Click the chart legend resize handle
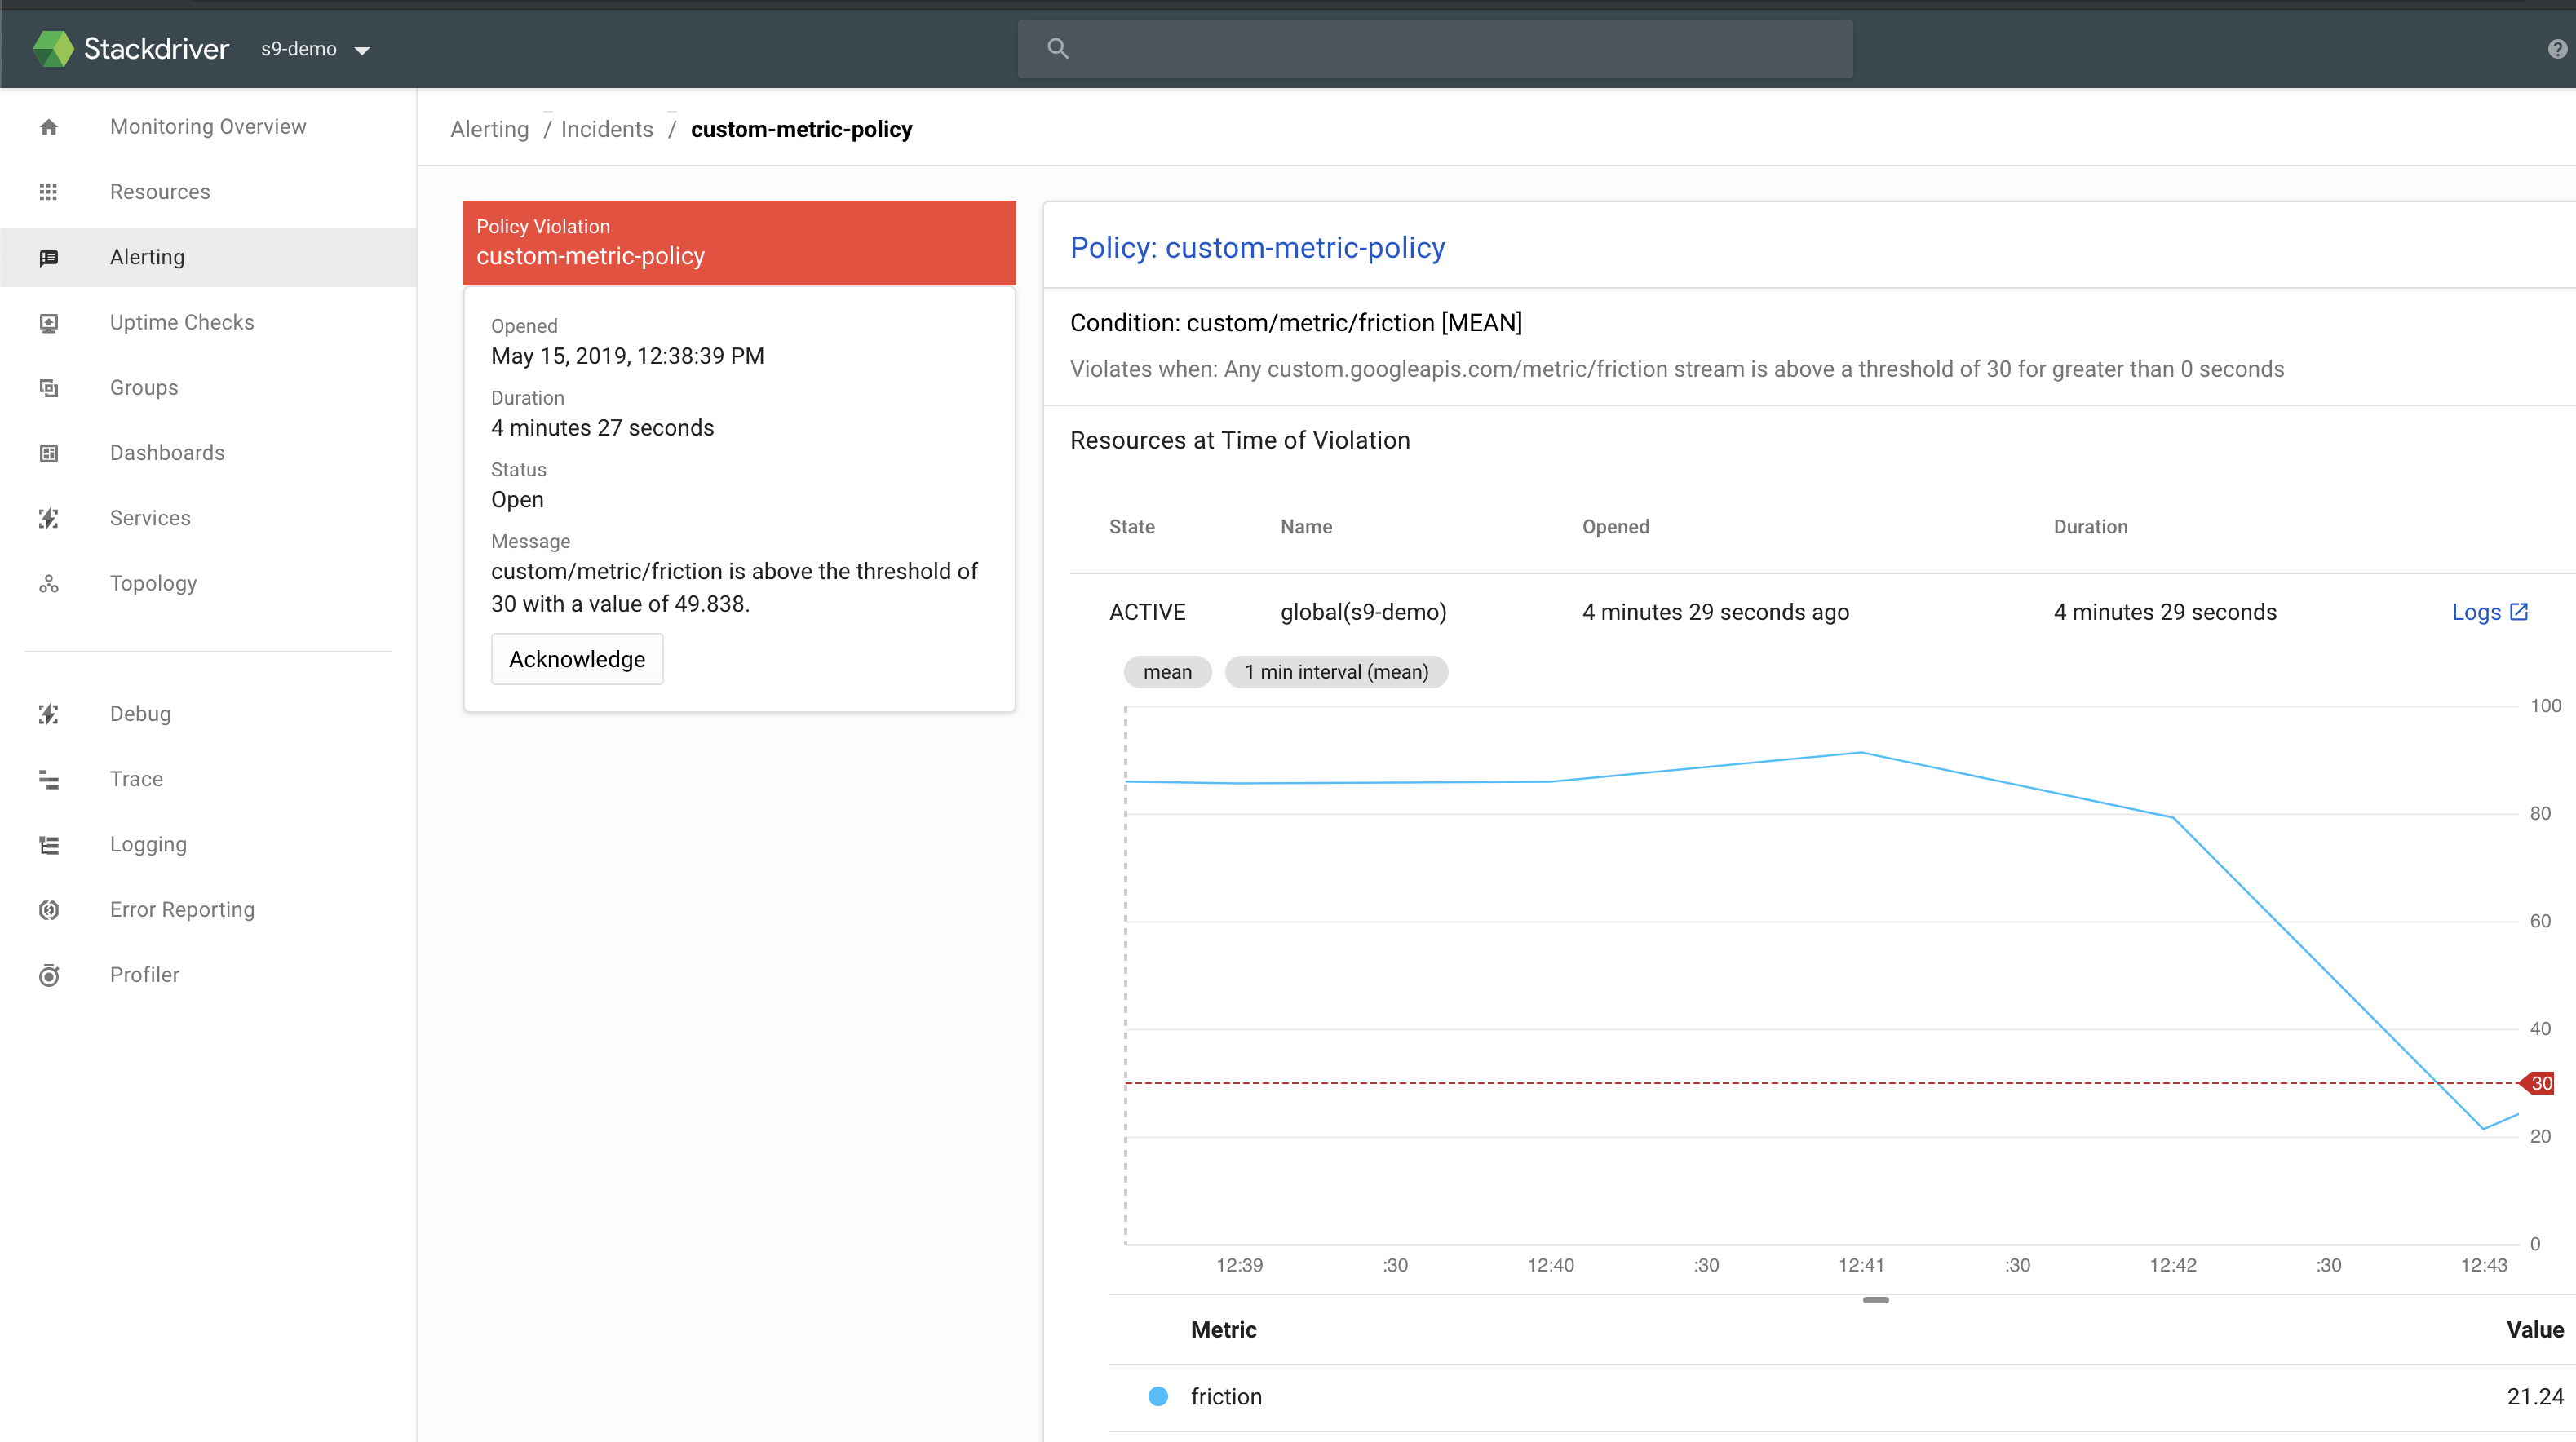 1875,1300
